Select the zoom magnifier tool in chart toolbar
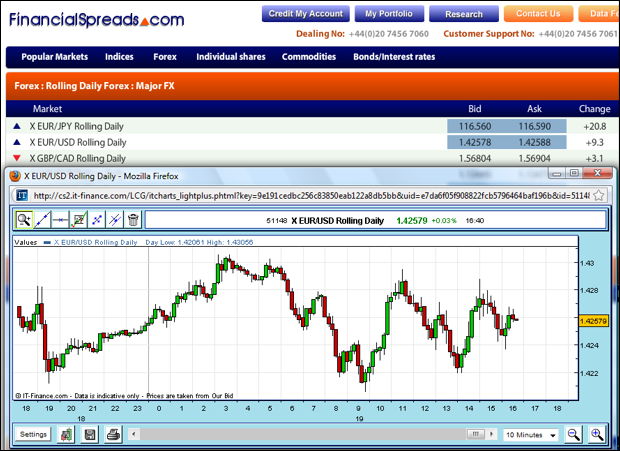Image resolution: width=620 pixels, height=451 pixels. pos(24,220)
